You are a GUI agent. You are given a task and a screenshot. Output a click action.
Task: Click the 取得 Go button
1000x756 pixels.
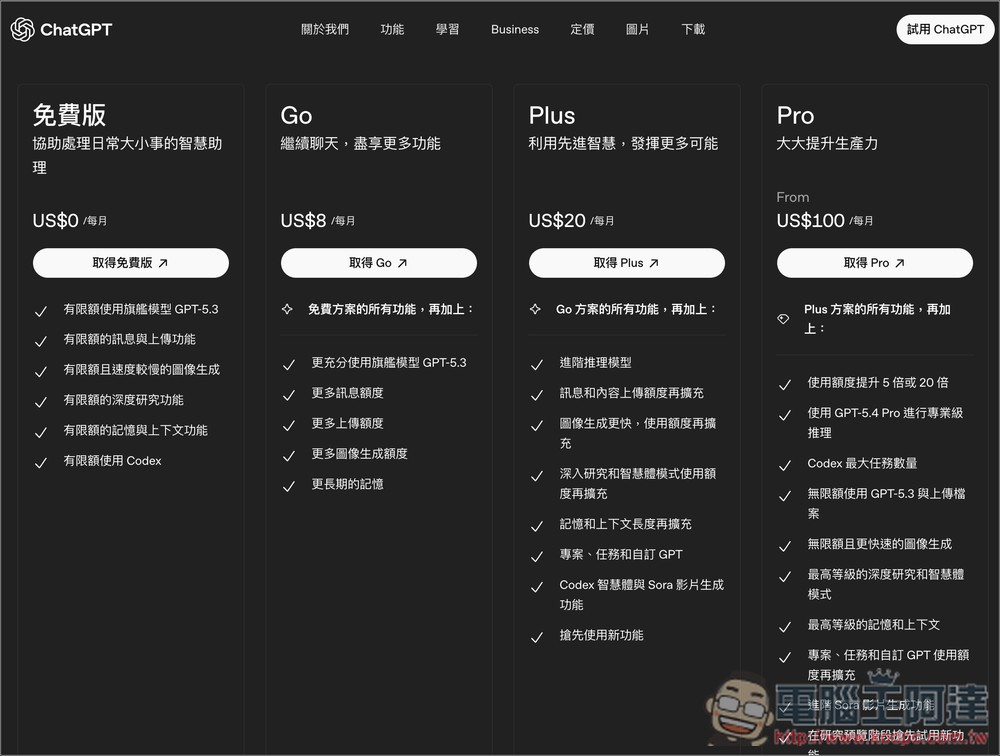click(x=378, y=263)
